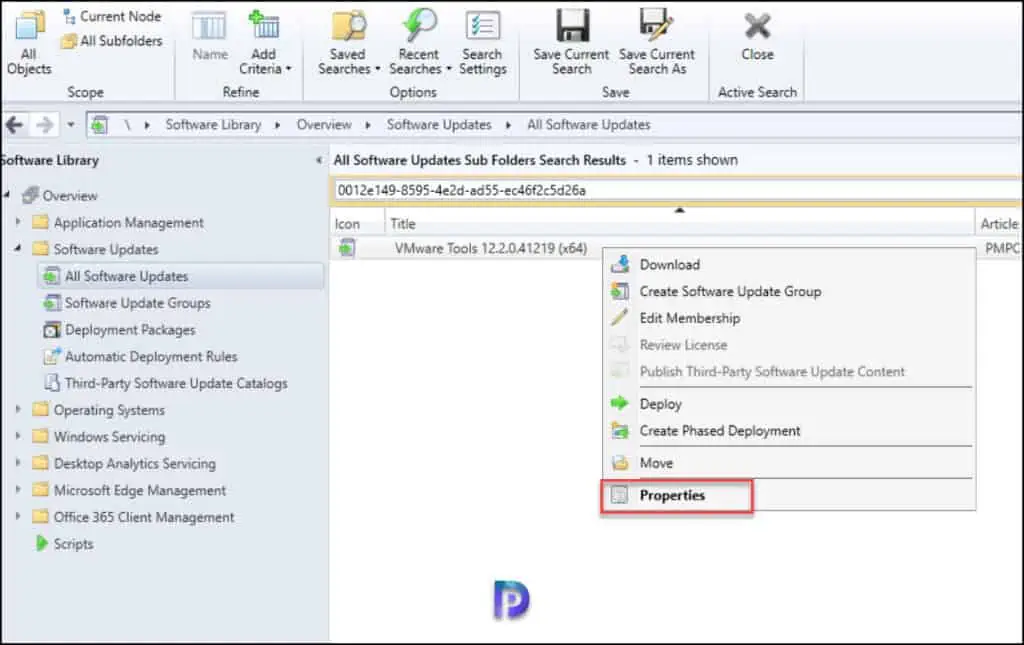Expand the Operating Systems folder

point(18,409)
